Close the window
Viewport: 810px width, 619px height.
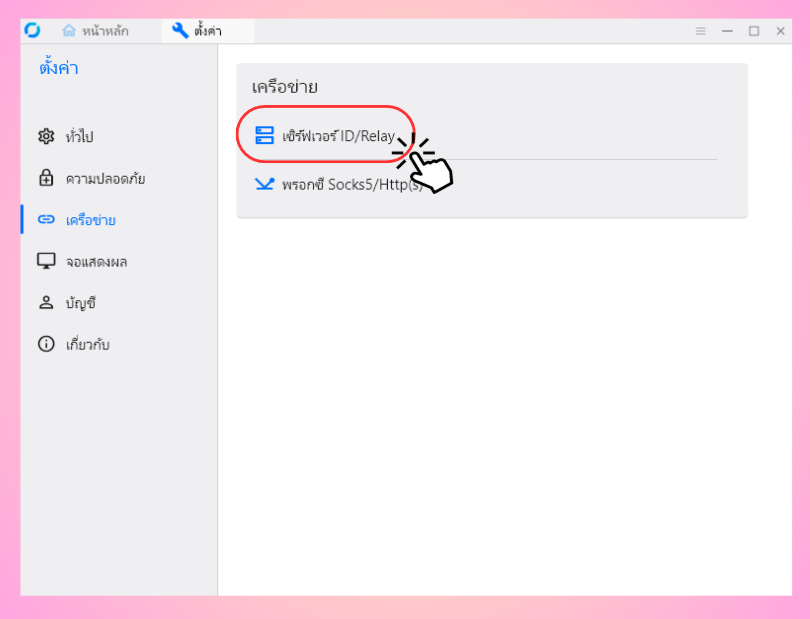(781, 31)
